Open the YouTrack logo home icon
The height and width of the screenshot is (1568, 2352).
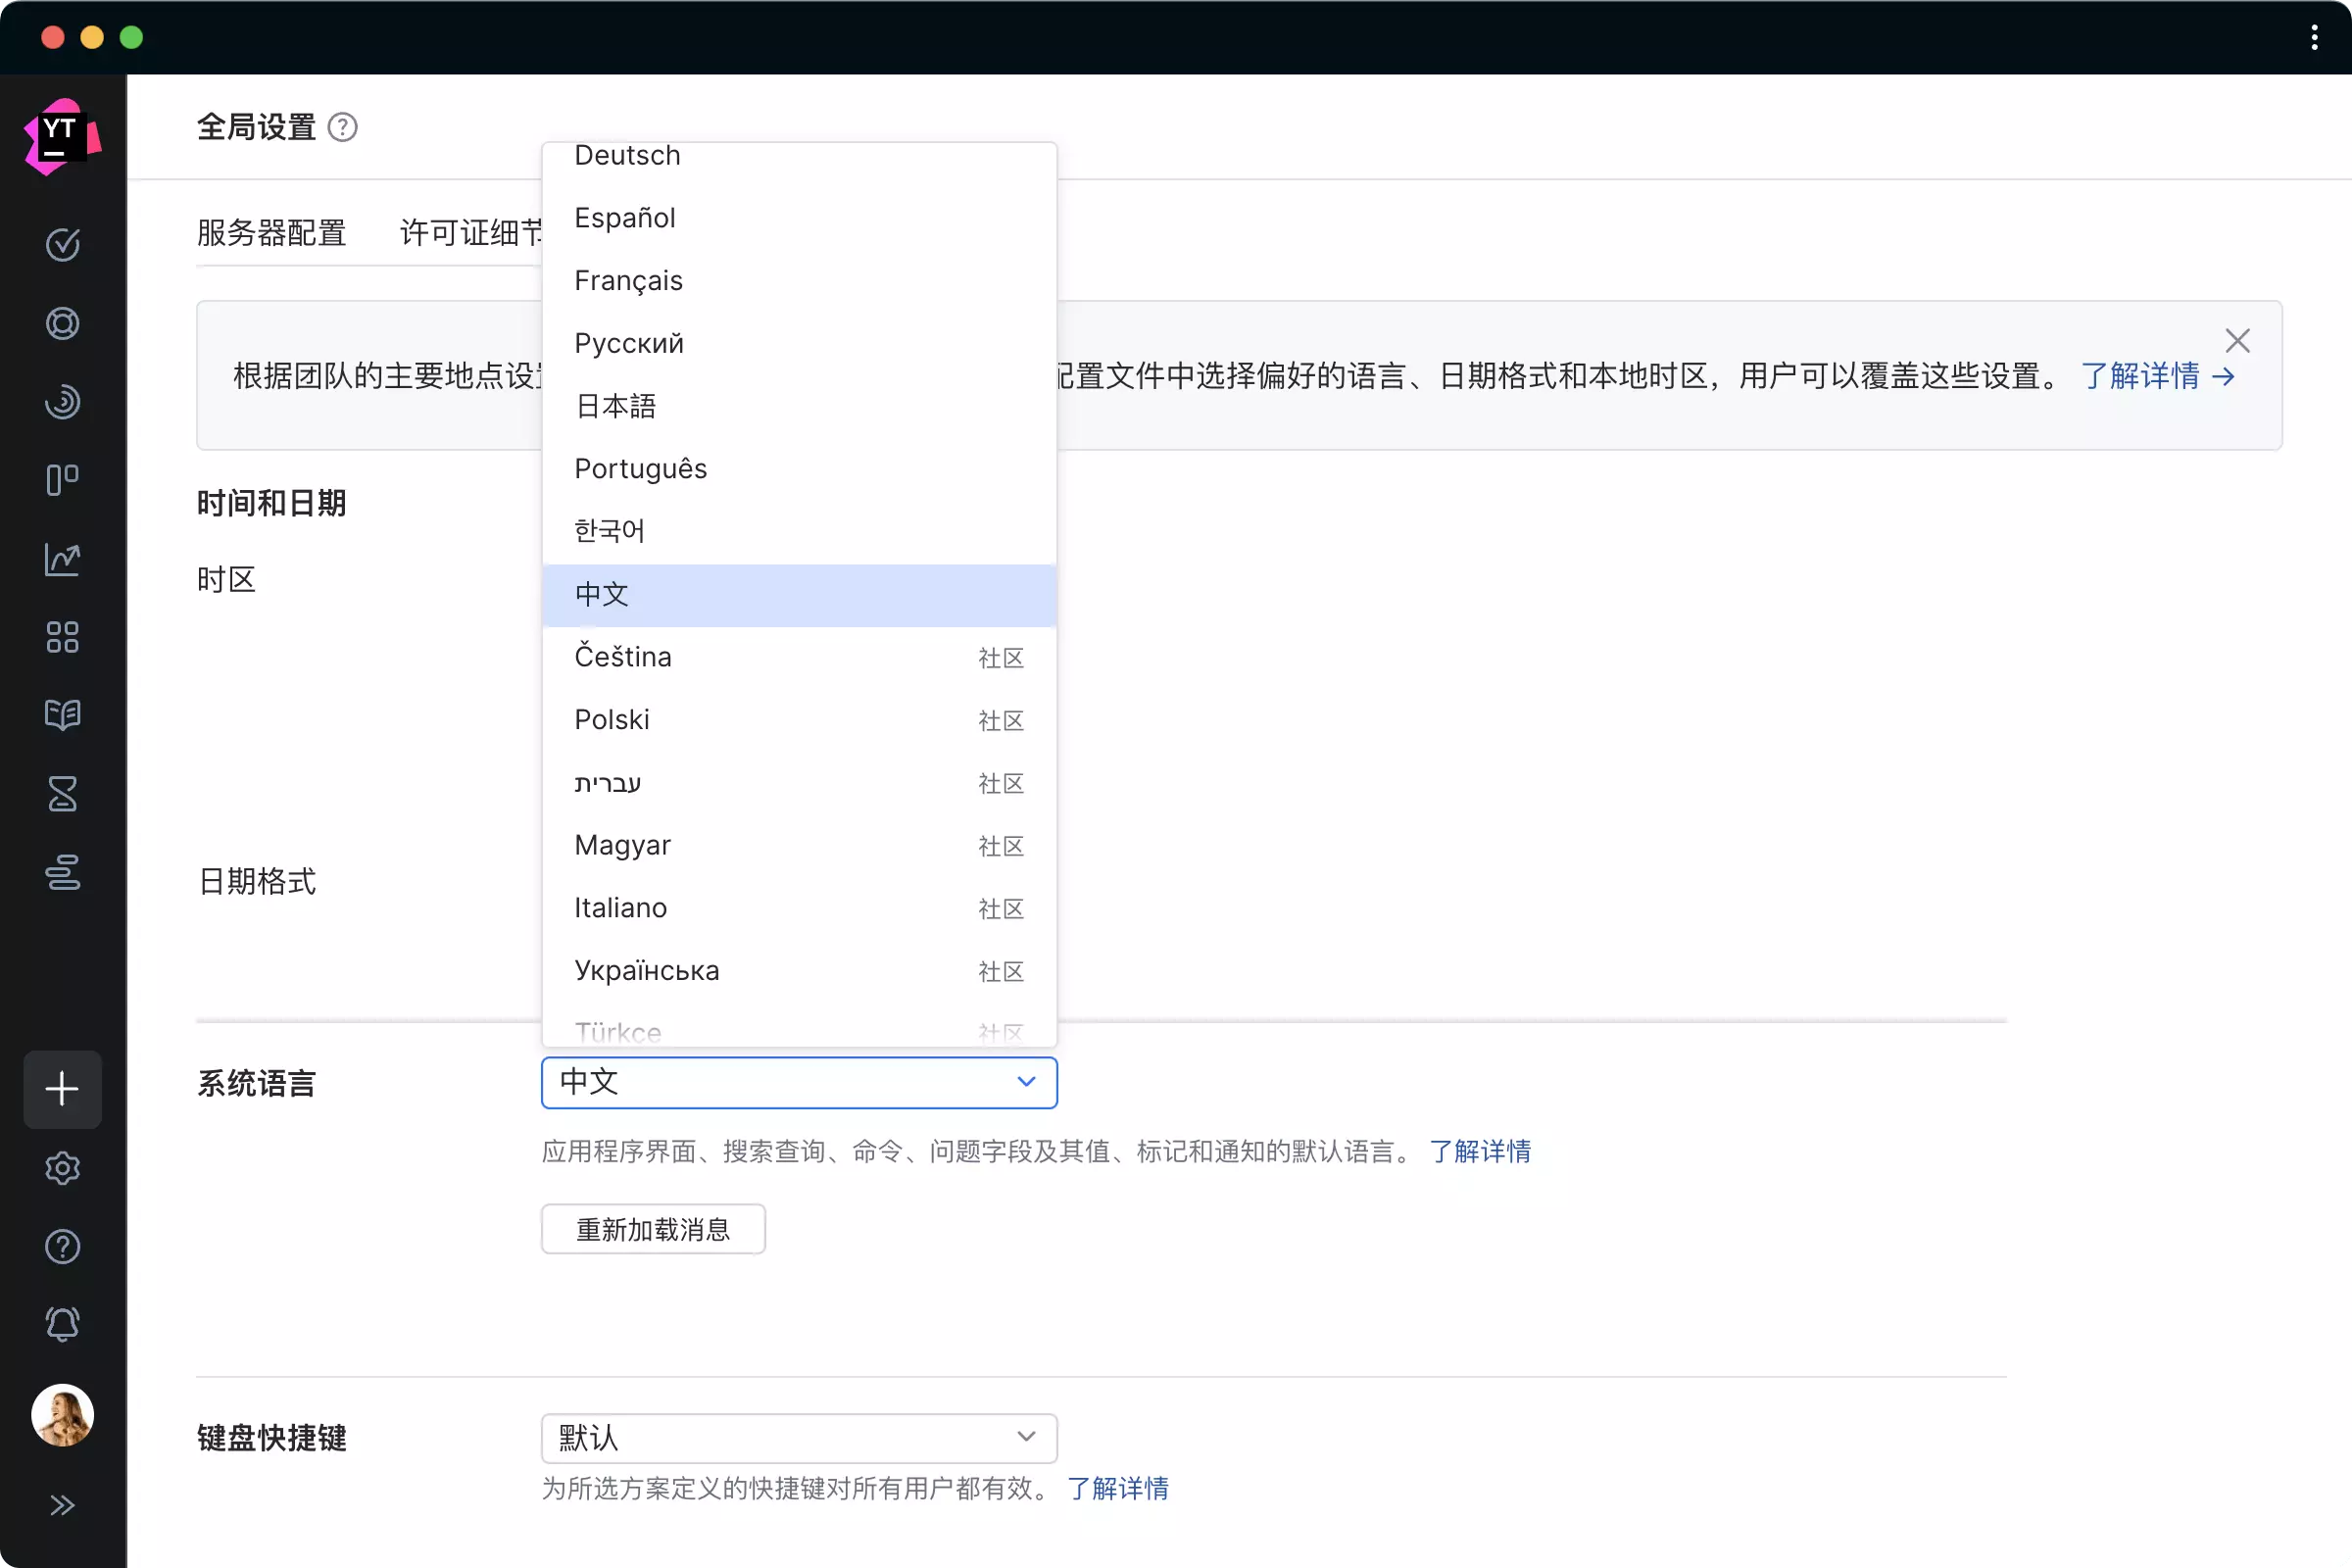(62, 135)
